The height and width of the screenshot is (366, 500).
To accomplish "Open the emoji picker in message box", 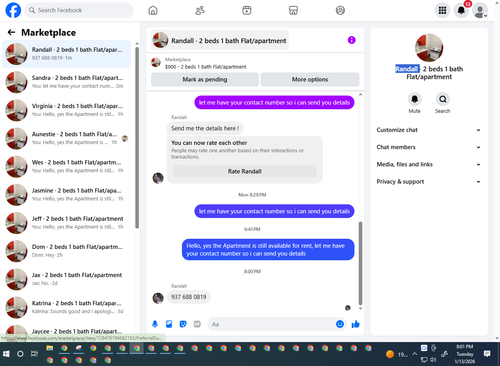I will (x=340, y=324).
